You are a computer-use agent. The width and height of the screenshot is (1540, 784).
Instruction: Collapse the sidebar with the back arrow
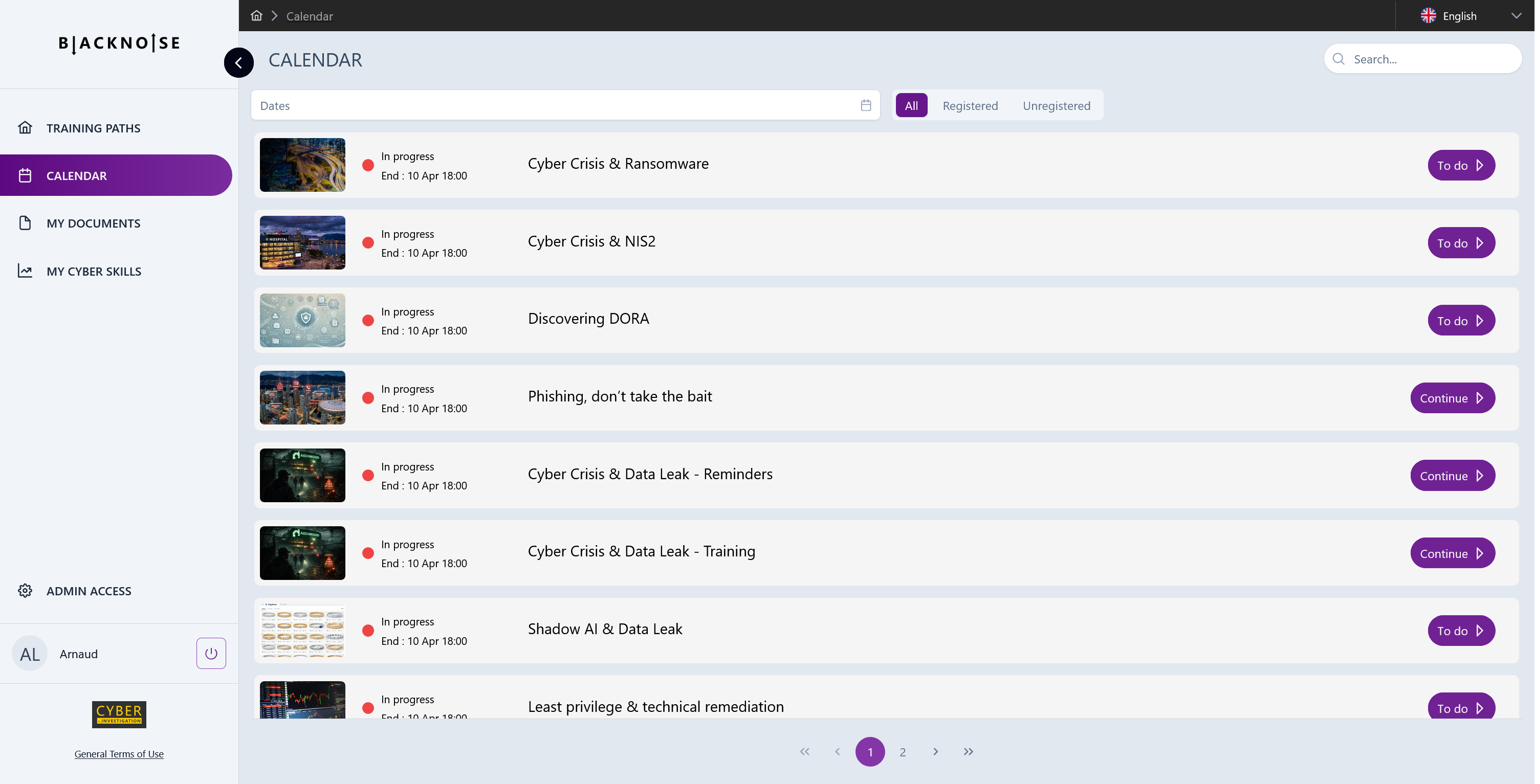tap(238, 63)
